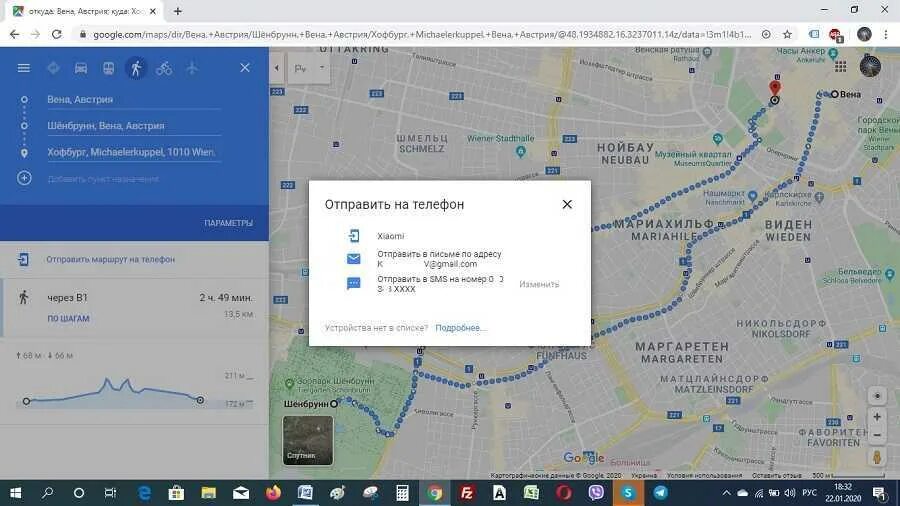Viewport: 900px width, 506px height.
Task: Open the Google account avatar
Action: (870, 67)
